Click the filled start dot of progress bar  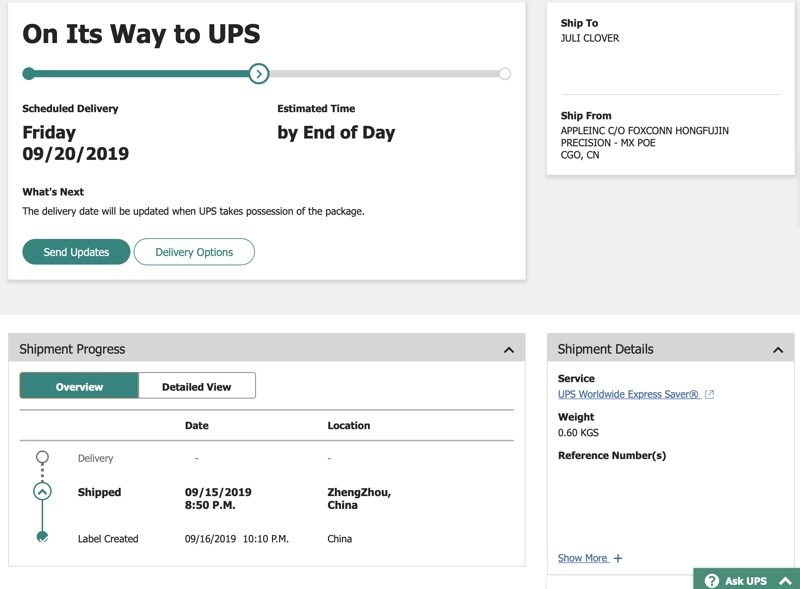pos(28,73)
